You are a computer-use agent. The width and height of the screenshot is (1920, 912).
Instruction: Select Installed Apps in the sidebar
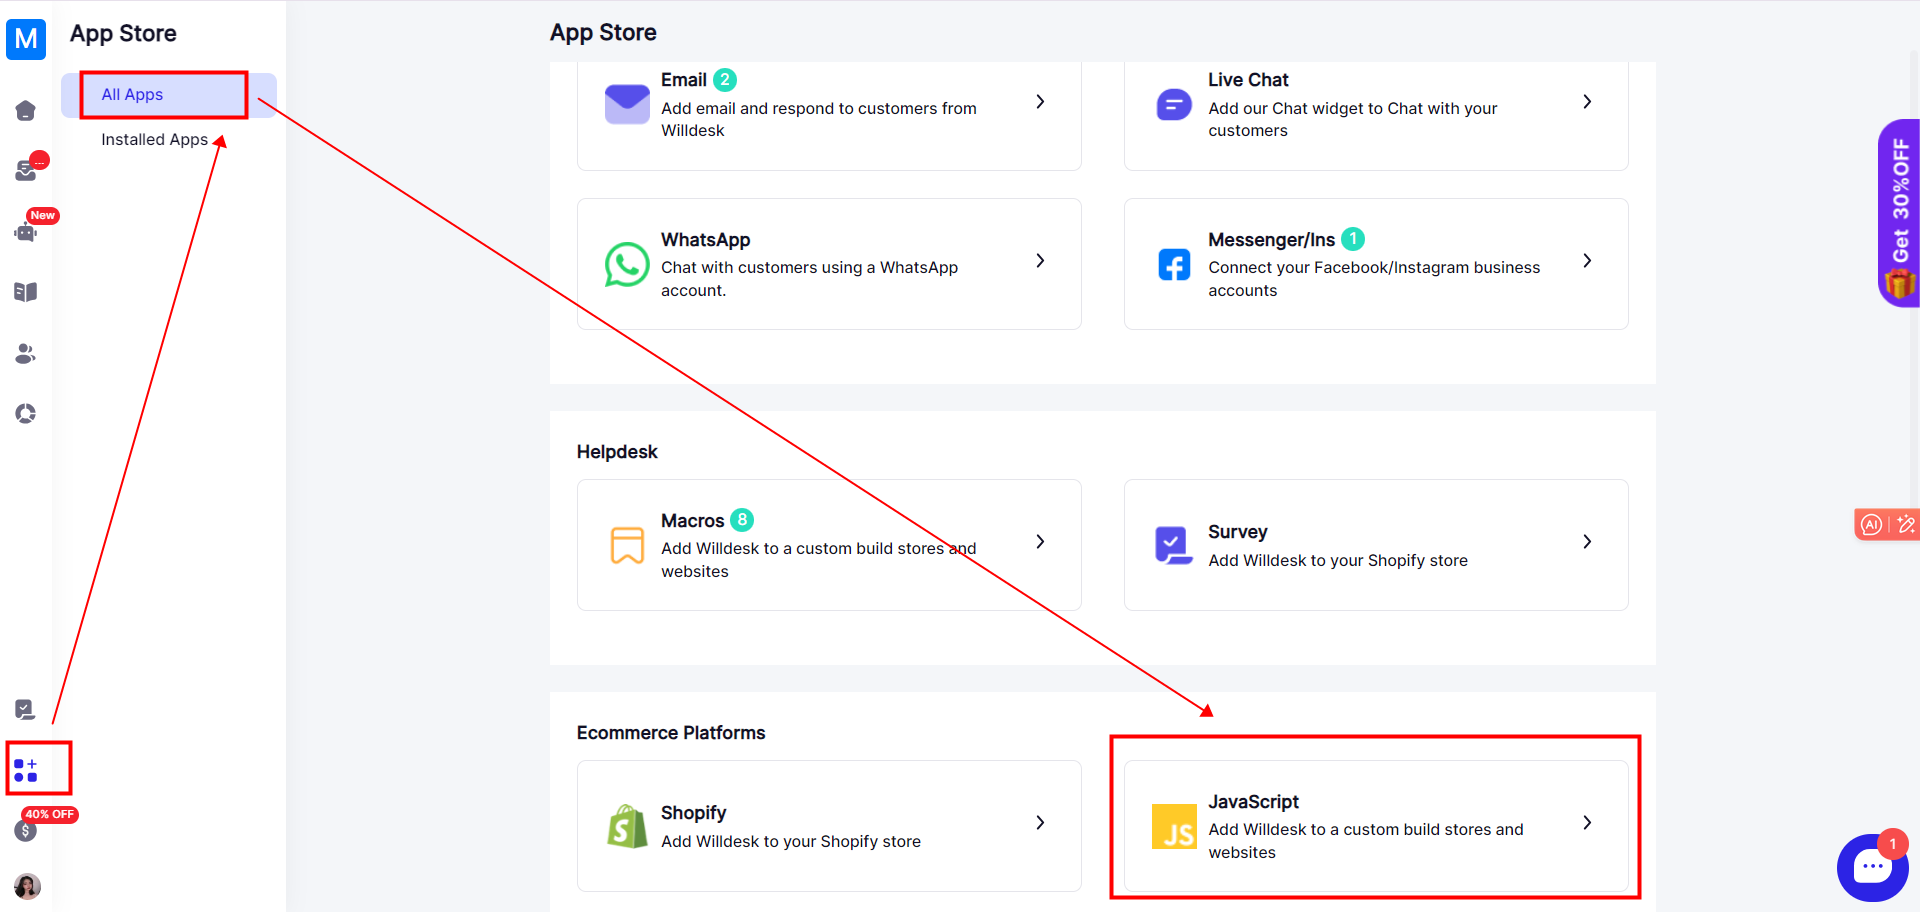(154, 140)
